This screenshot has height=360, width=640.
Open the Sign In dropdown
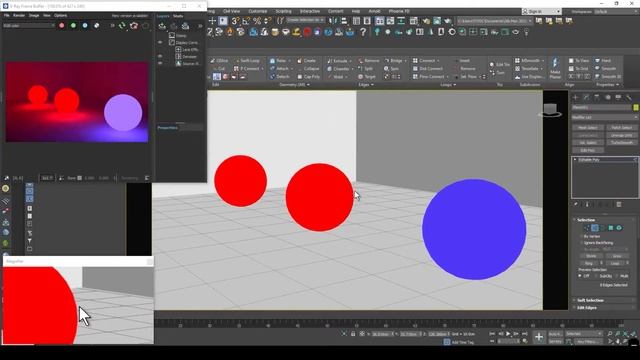(x=542, y=11)
